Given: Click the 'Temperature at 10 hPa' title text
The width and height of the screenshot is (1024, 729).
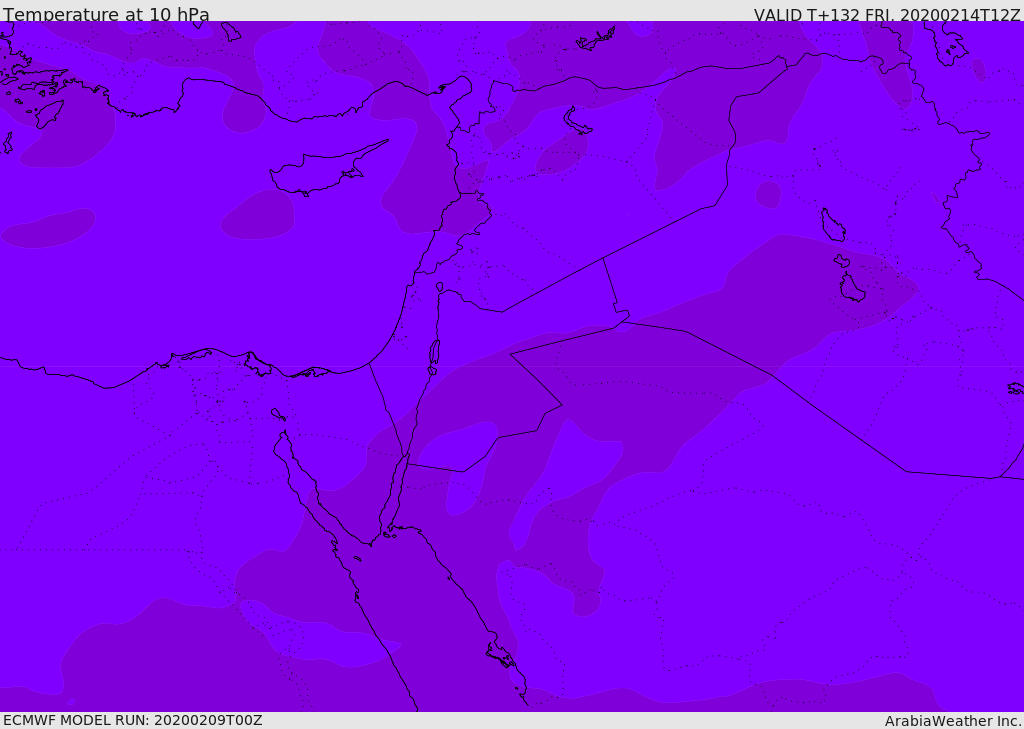Looking at the screenshot, I should tap(106, 14).
